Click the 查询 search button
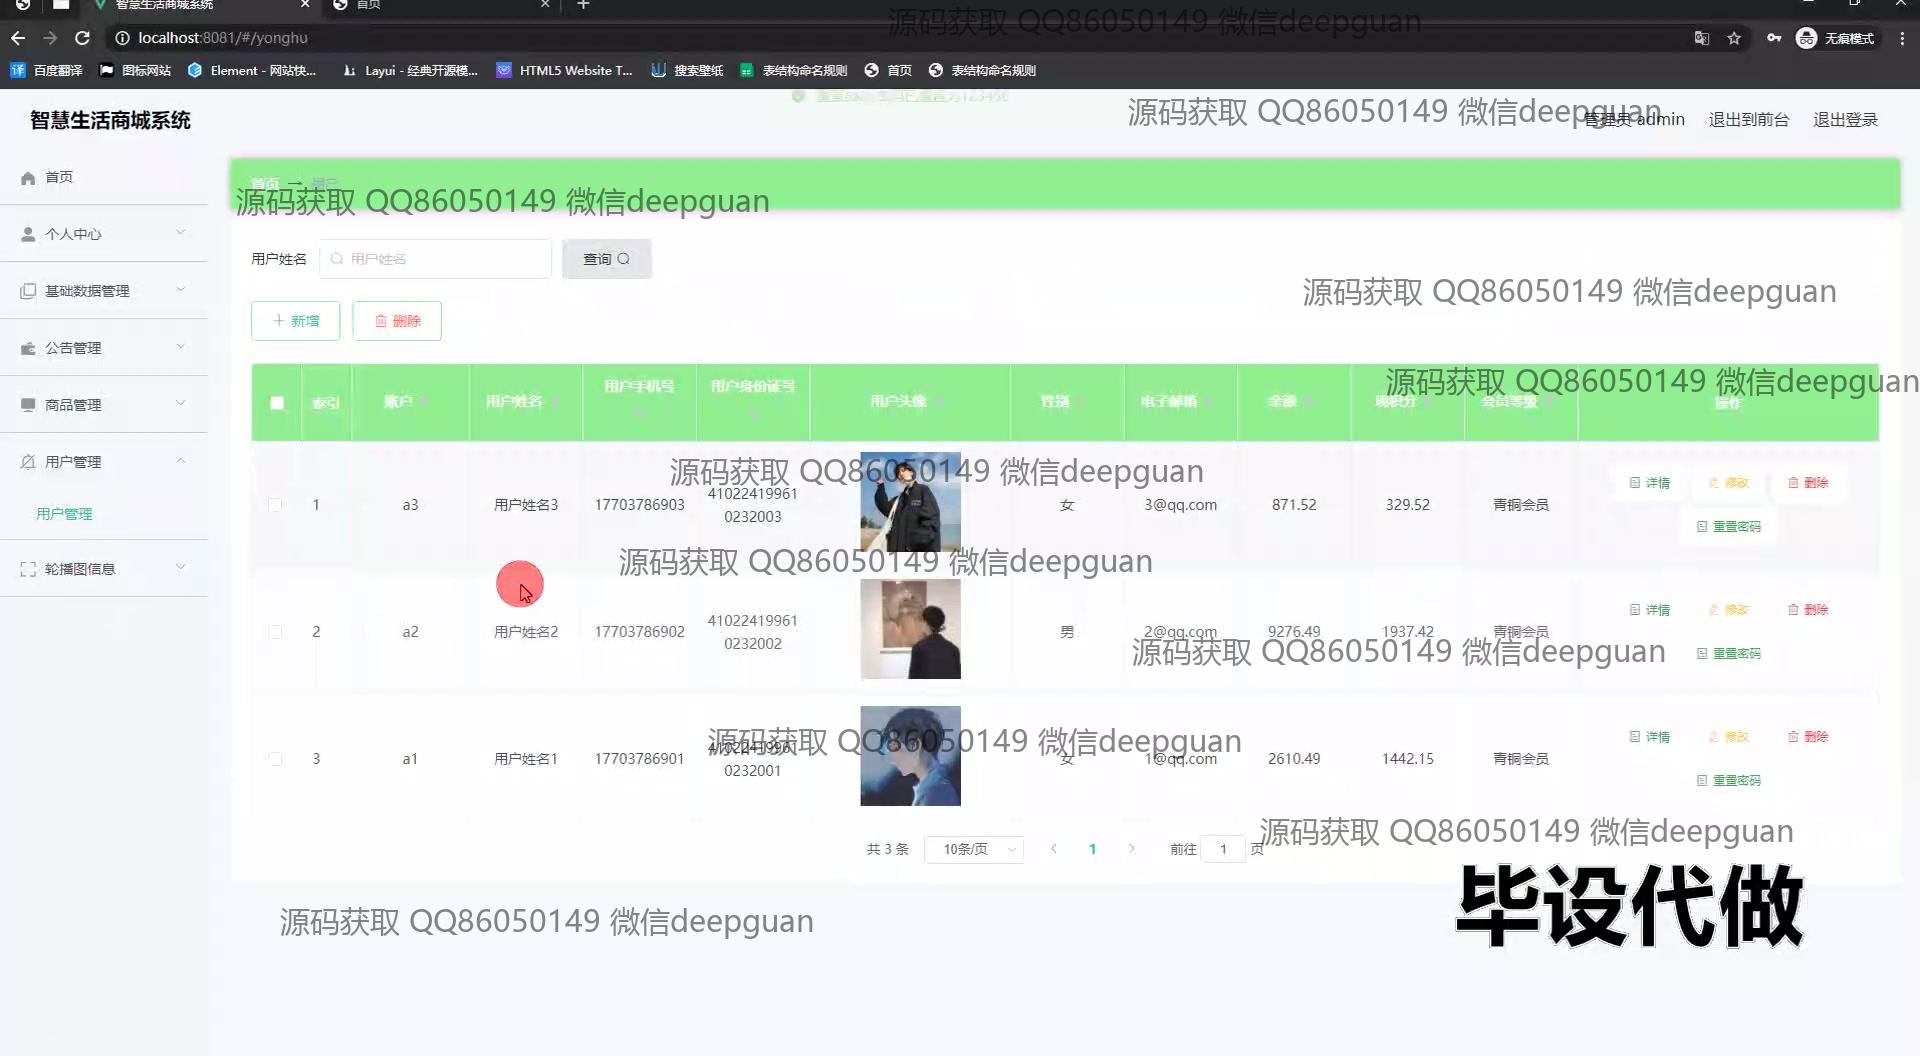Image resolution: width=1920 pixels, height=1056 pixels. pyautogui.click(x=606, y=259)
